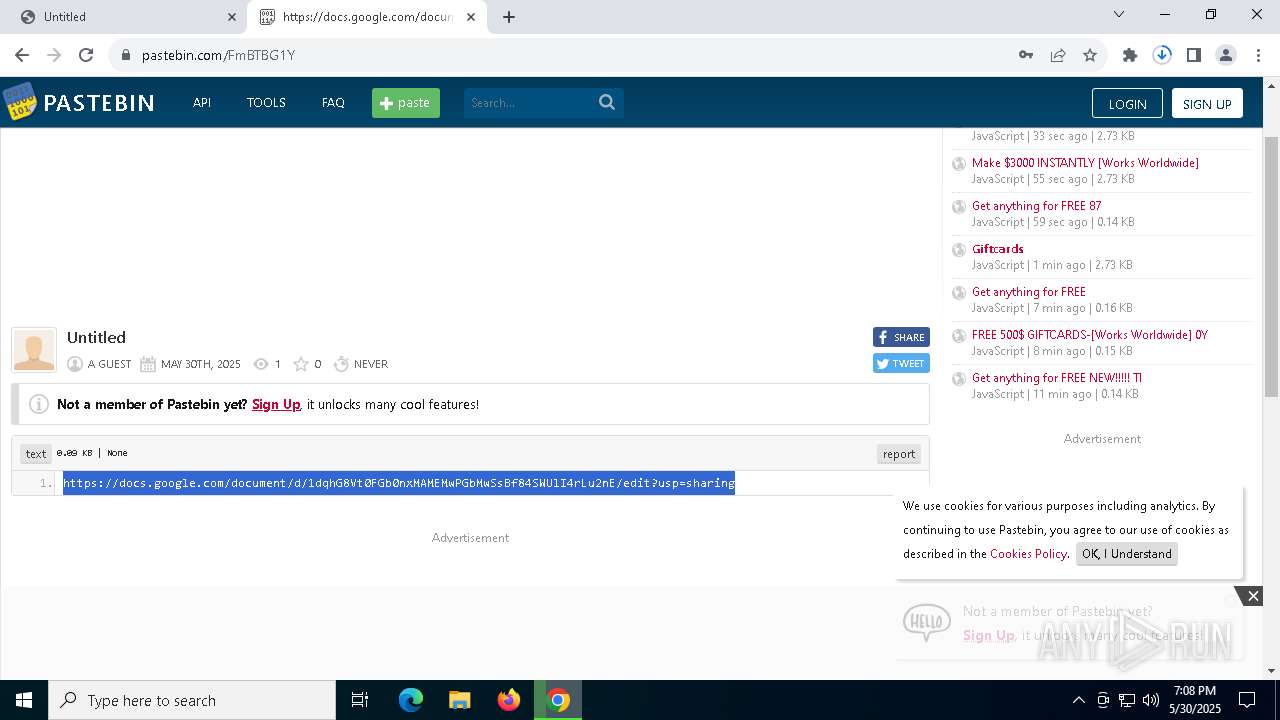This screenshot has height=720, width=1280.
Task: Close the docs.google.com browser tab
Action: point(471,17)
